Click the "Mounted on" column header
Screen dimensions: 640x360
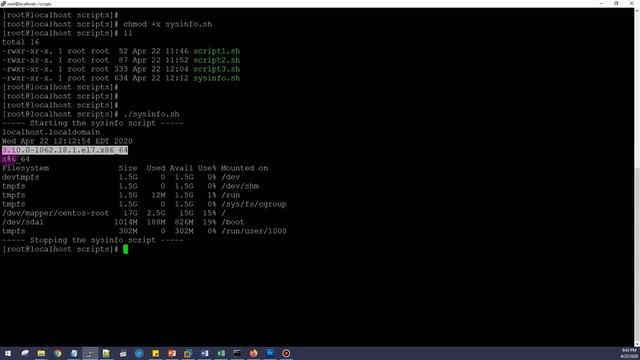coord(244,168)
